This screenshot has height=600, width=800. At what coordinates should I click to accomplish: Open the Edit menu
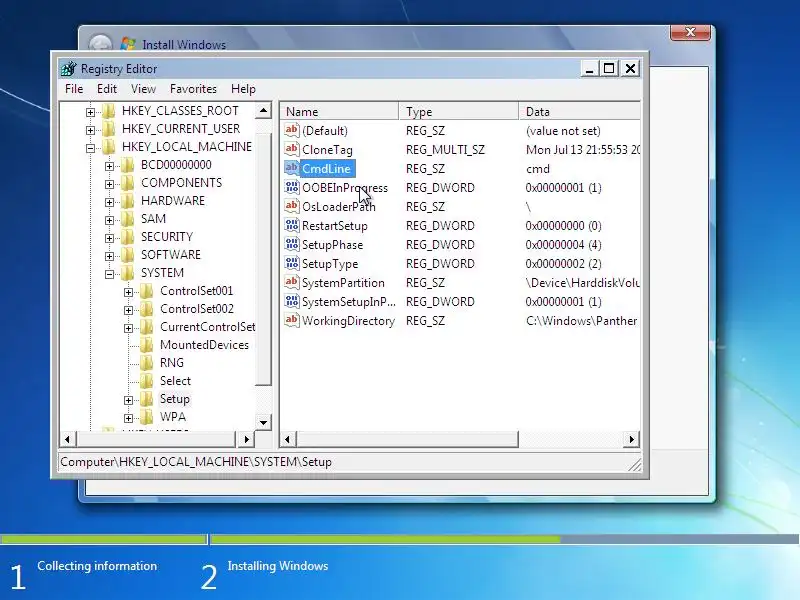click(x=107, y=89)
